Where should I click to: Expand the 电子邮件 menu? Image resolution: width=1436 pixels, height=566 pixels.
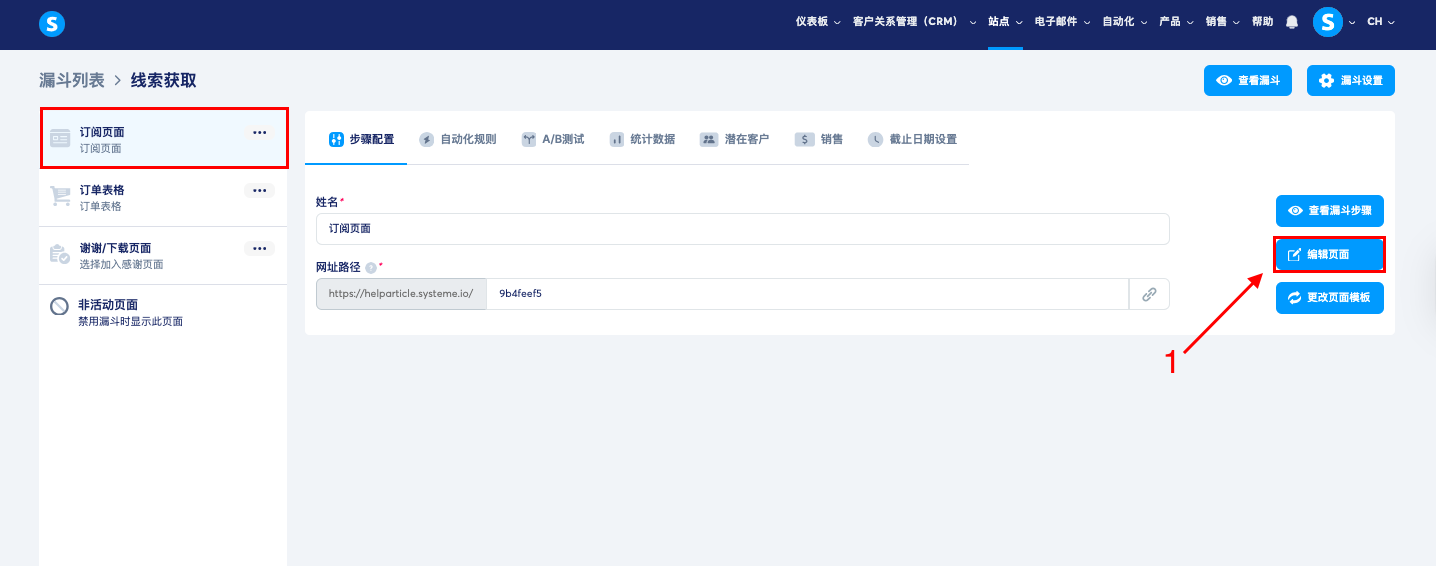[x=1062, y=22]
